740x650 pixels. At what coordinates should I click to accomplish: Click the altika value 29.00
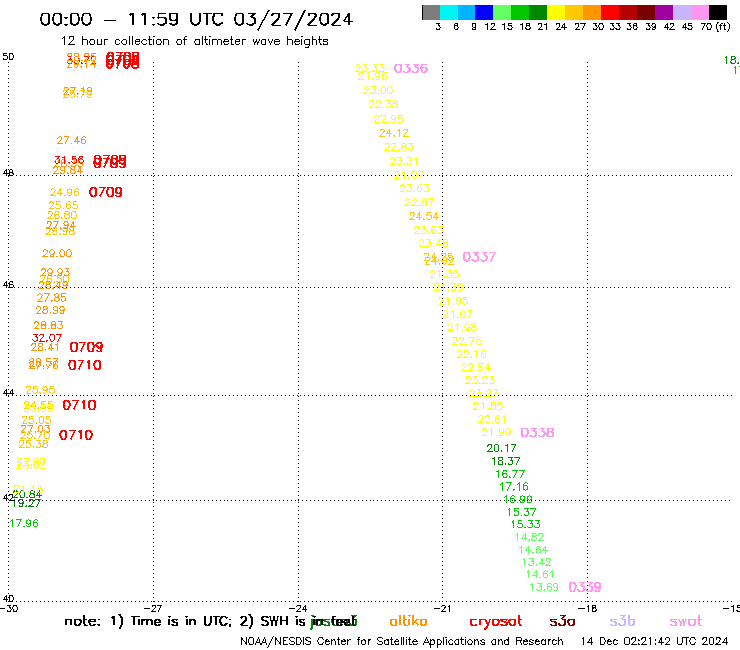[x=57, y=253]
